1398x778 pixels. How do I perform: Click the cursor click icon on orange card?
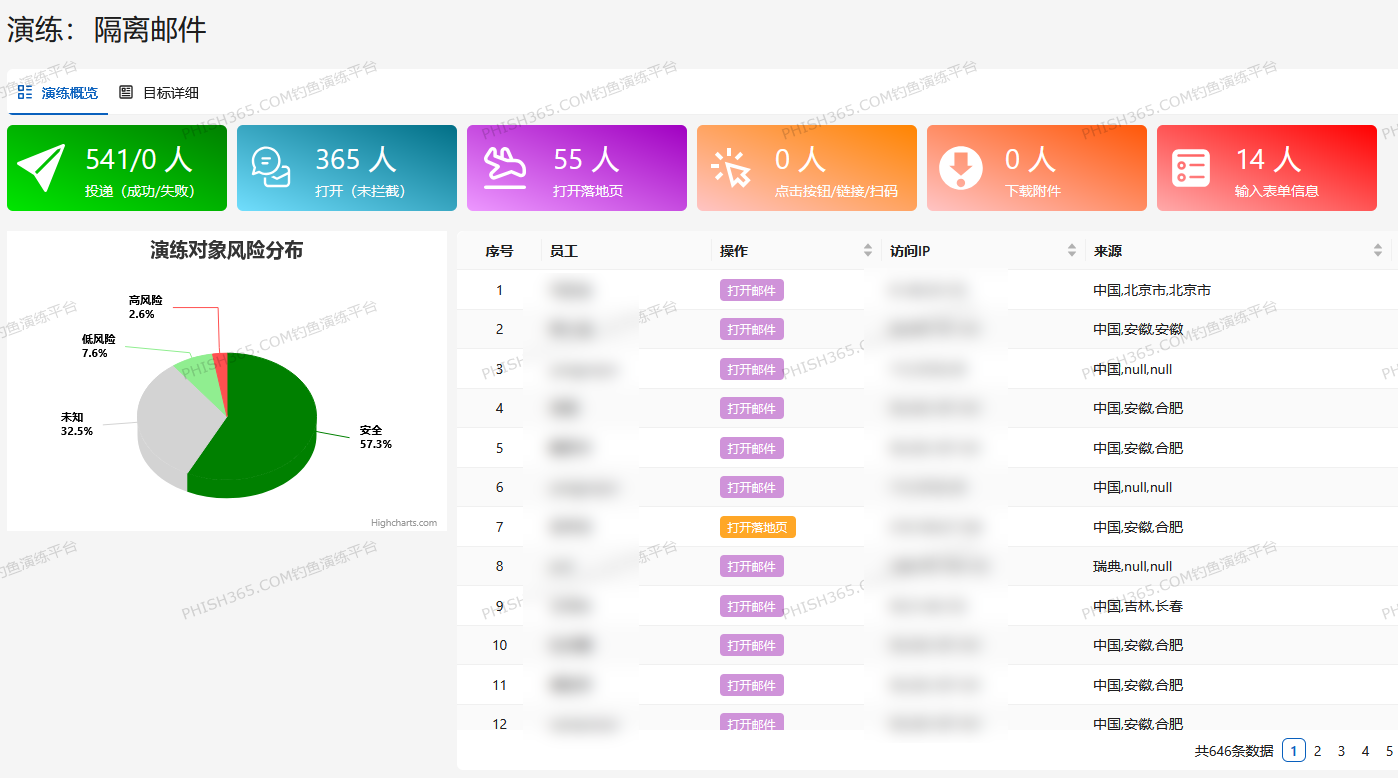731,168
